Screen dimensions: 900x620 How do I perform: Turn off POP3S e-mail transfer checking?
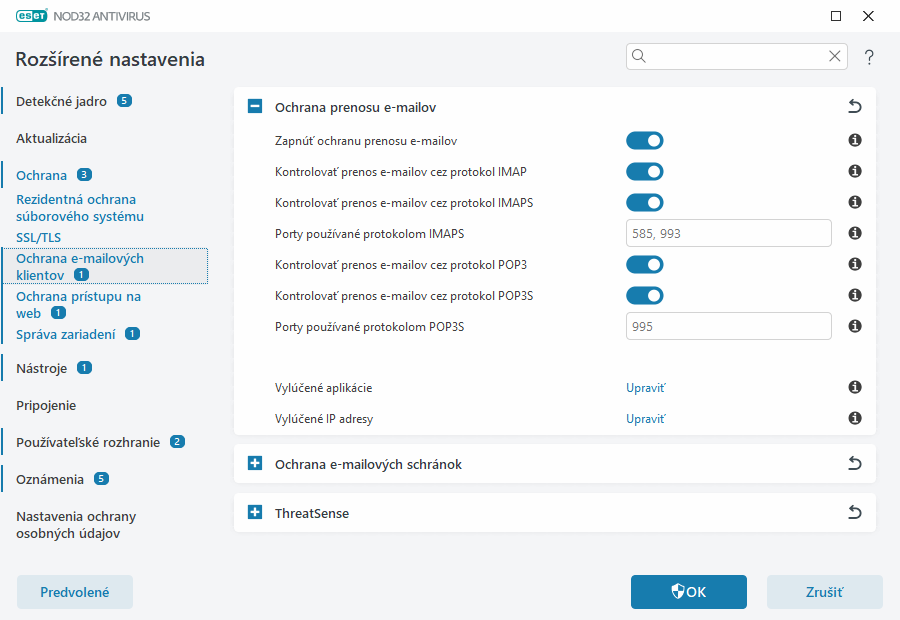point(645,295)
